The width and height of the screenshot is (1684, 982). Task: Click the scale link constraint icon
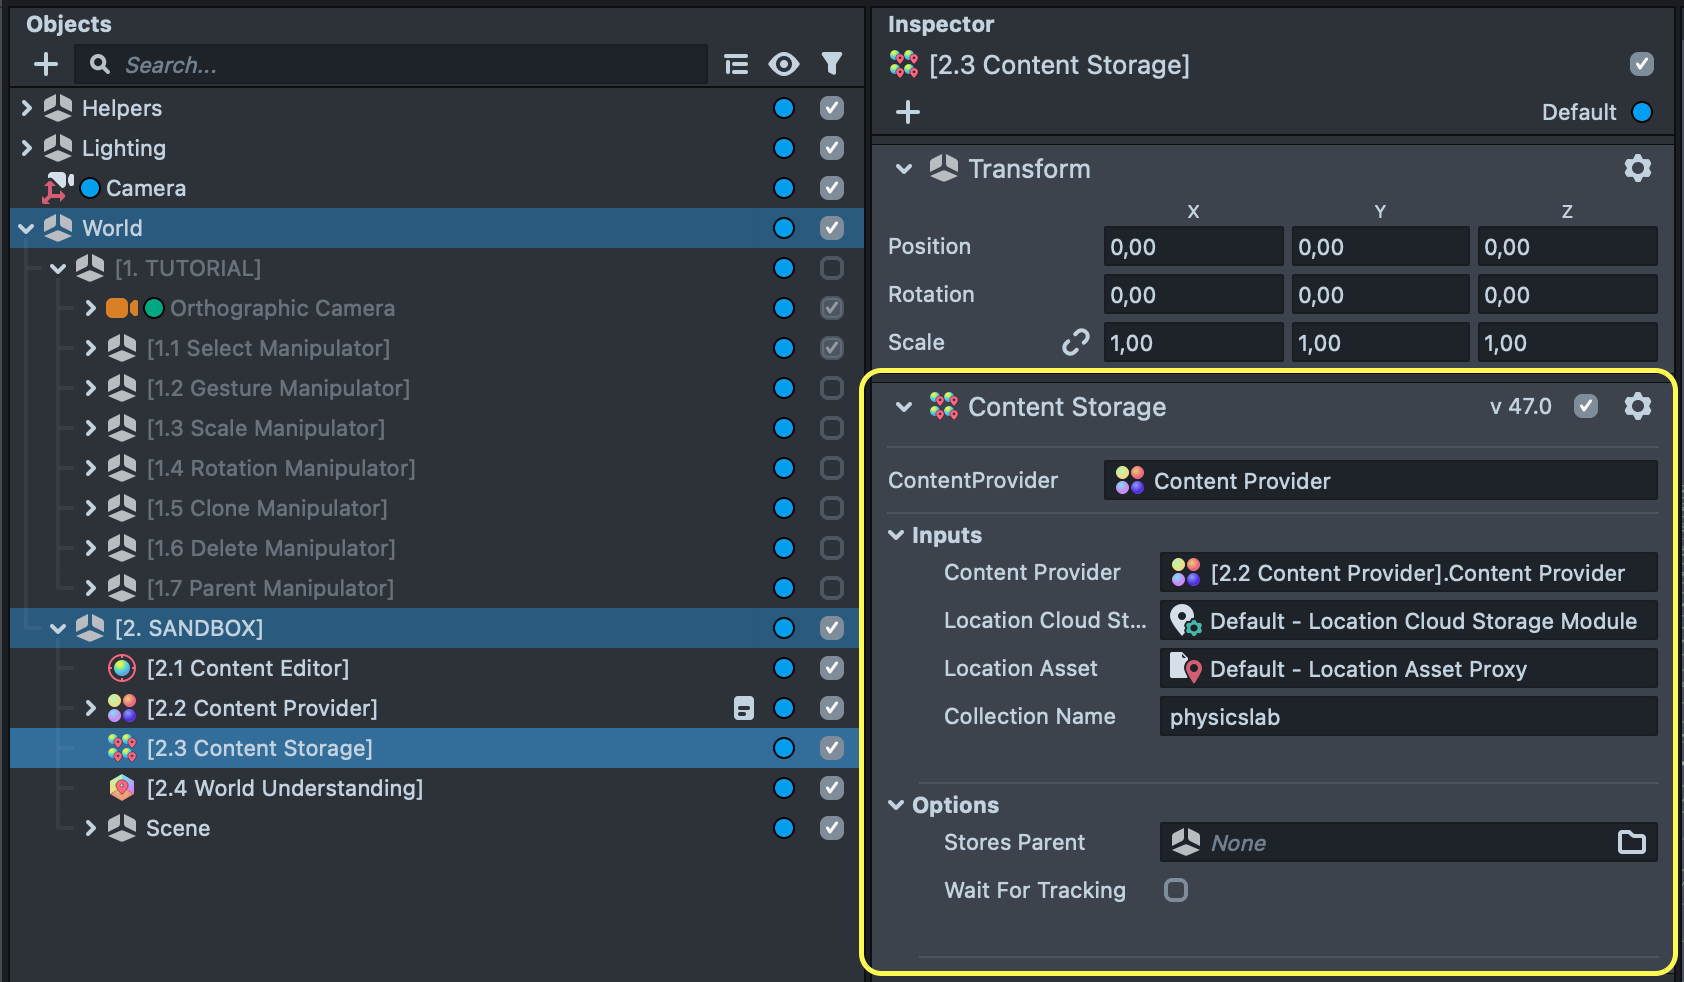tap(1075, 343)
